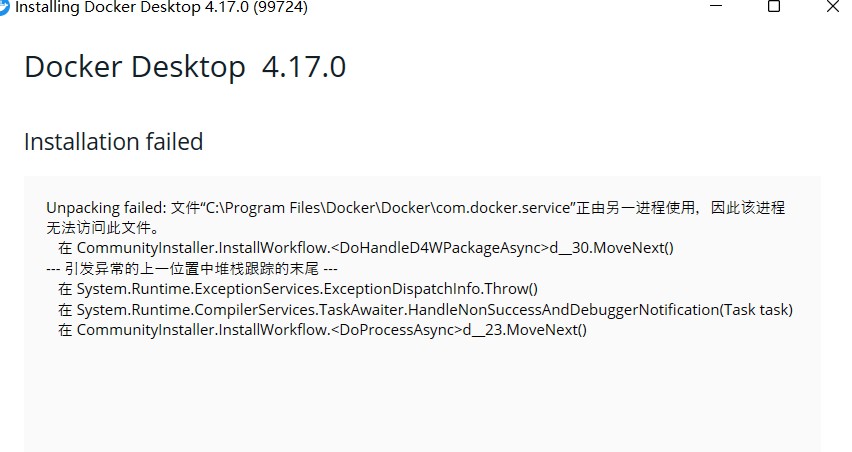Click the Docker Desktop heading text
This screenshot has width=852, height=452.
tap(135, 67)
